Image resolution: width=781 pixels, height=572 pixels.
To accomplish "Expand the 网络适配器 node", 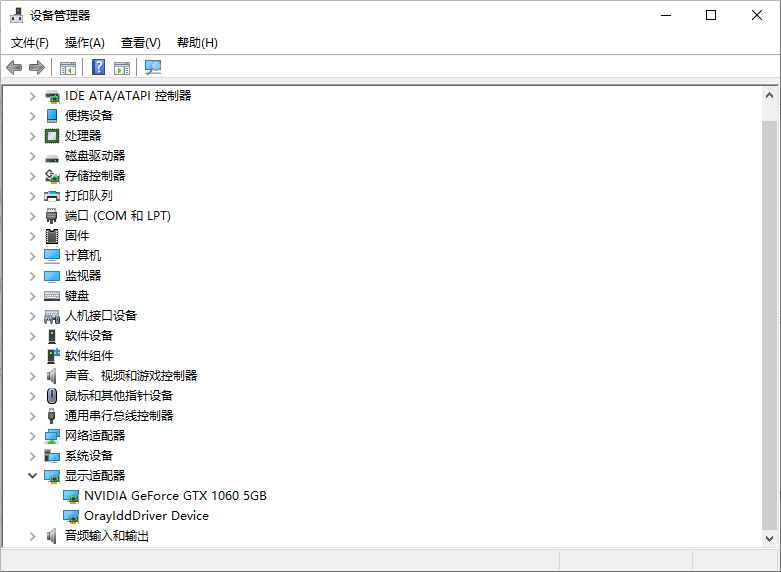I will 32,436.
